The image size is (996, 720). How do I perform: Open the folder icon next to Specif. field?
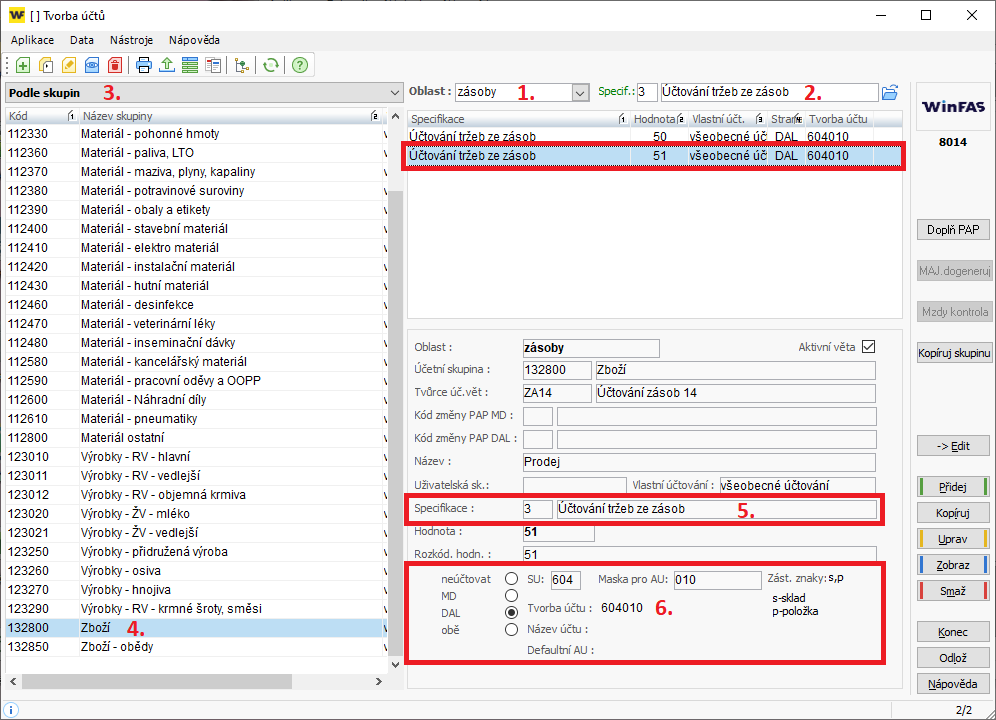pyautogui.click(x=890, y=92)
